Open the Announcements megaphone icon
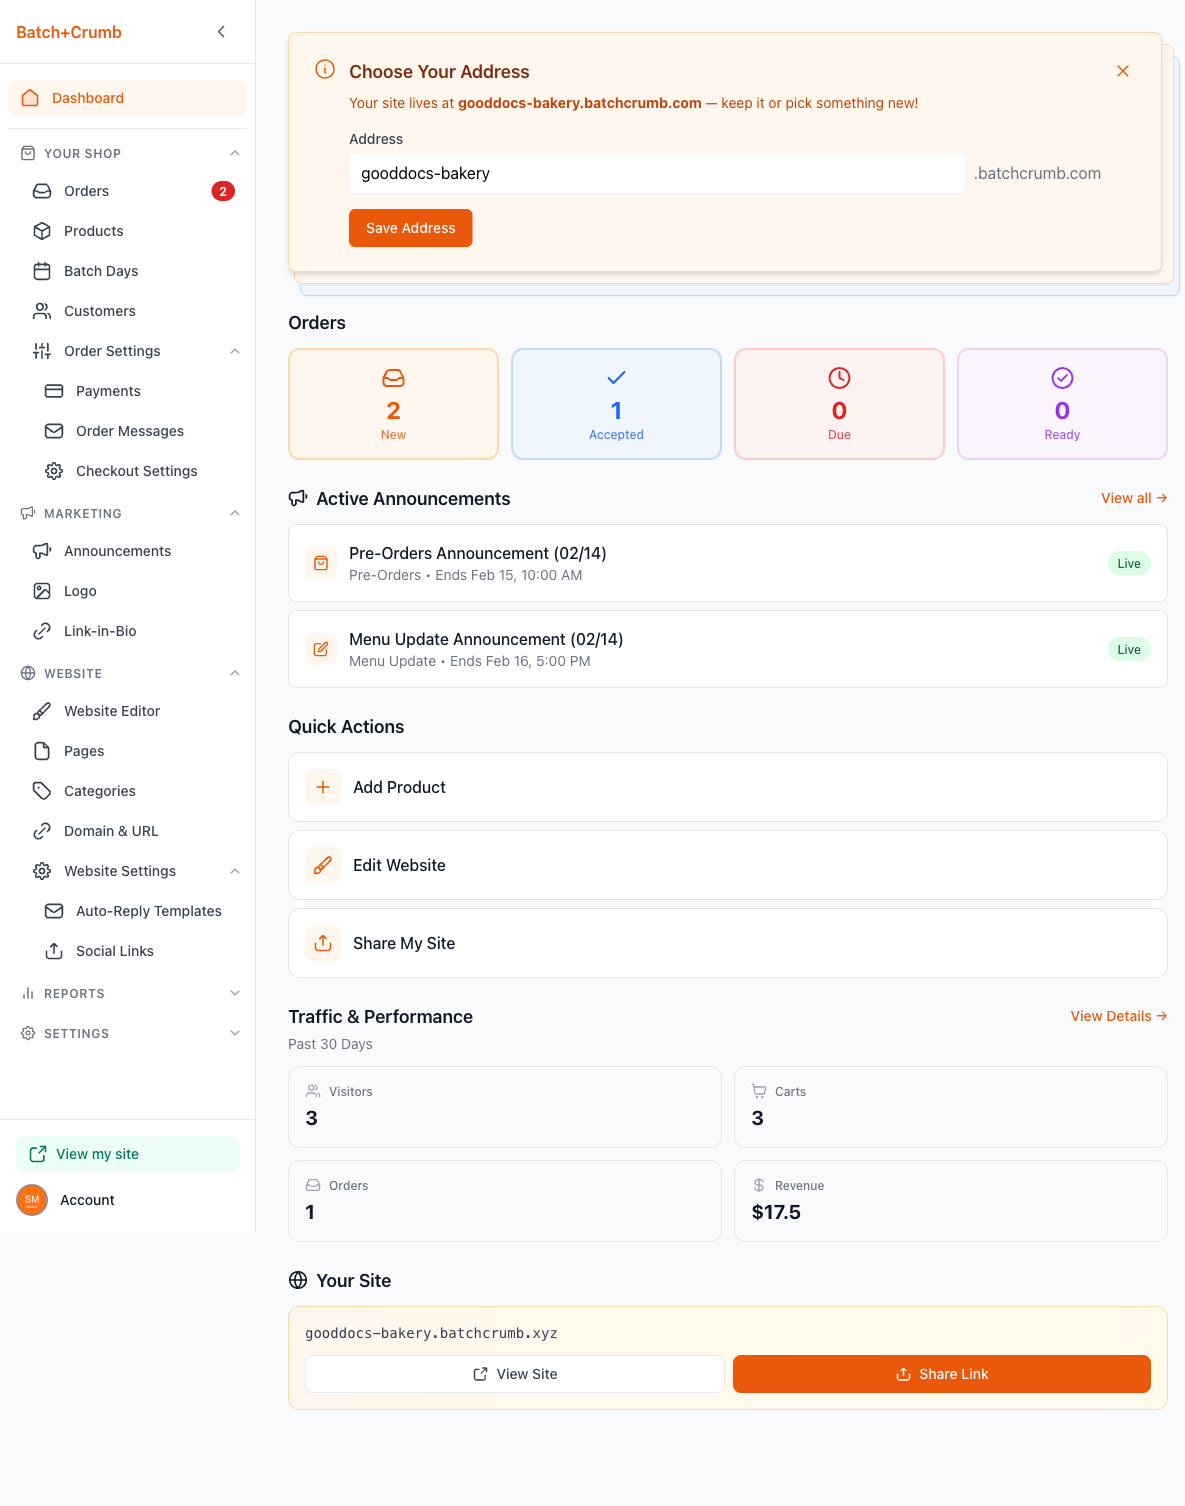 pos(41,551)
